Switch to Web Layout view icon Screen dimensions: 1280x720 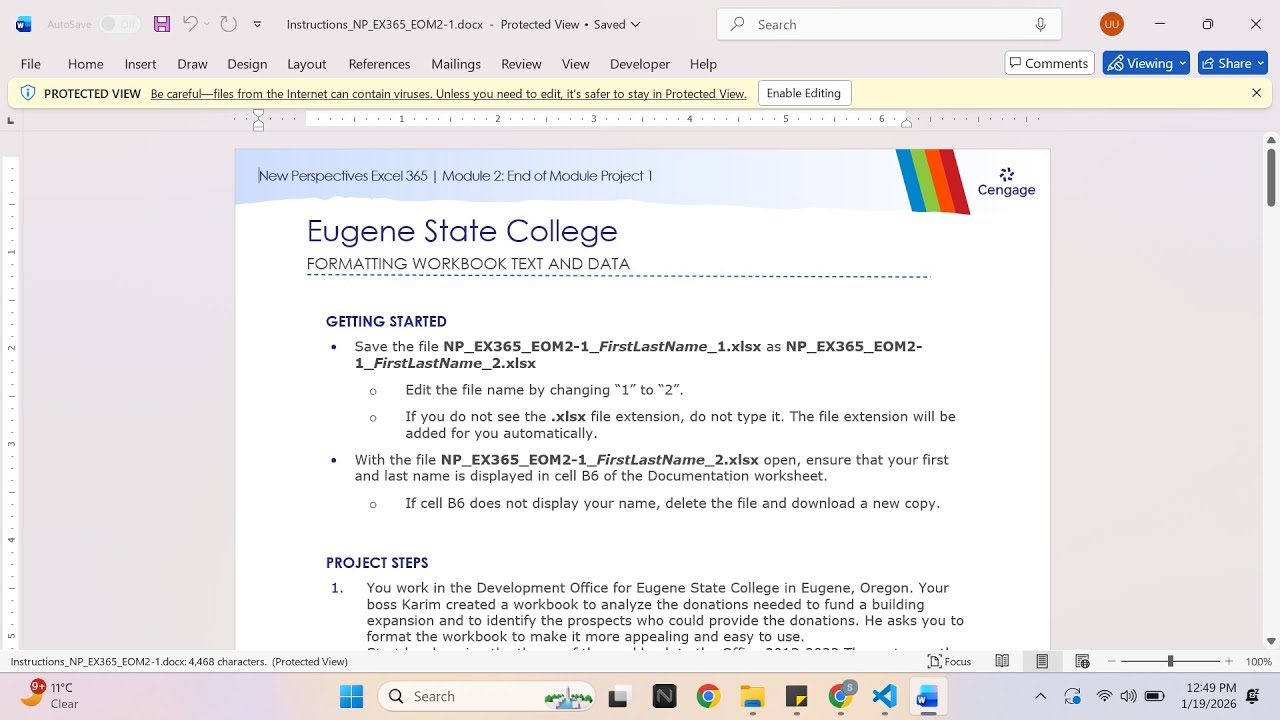1082,661
